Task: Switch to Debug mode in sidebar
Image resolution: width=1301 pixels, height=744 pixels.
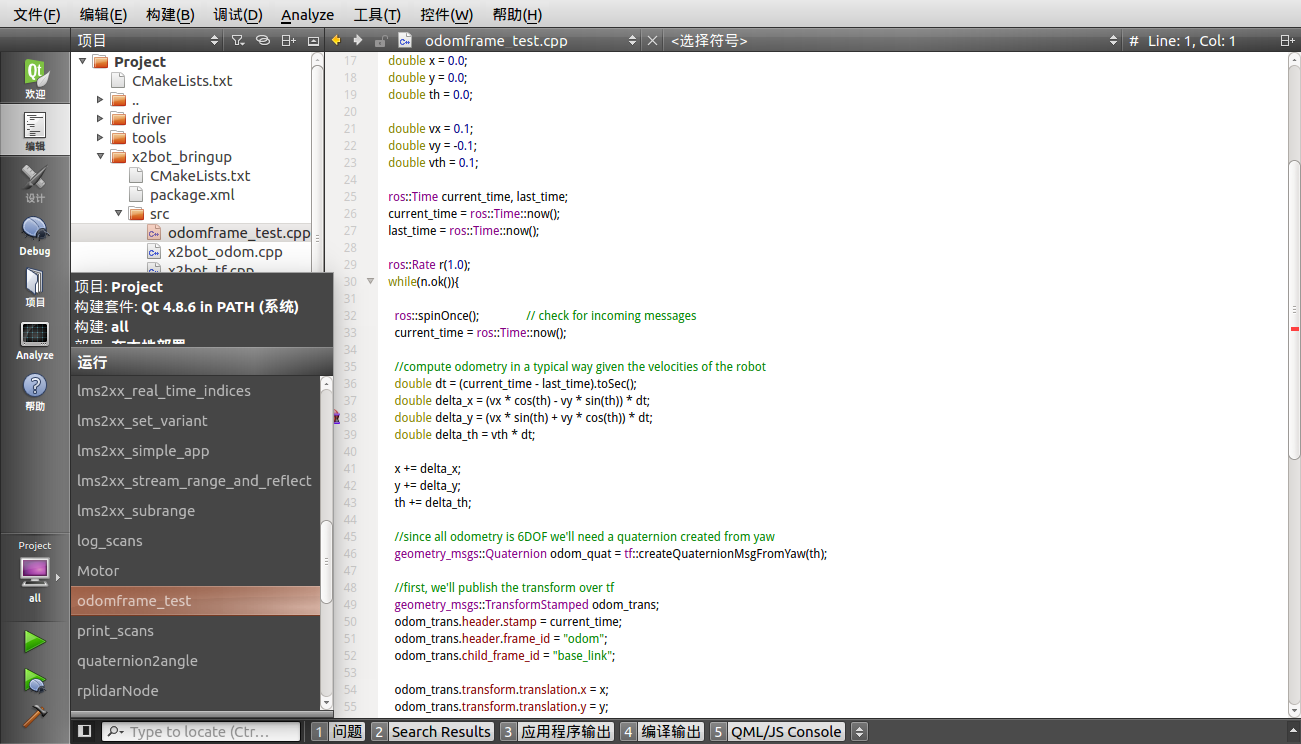Action: (x=35, y=236)
